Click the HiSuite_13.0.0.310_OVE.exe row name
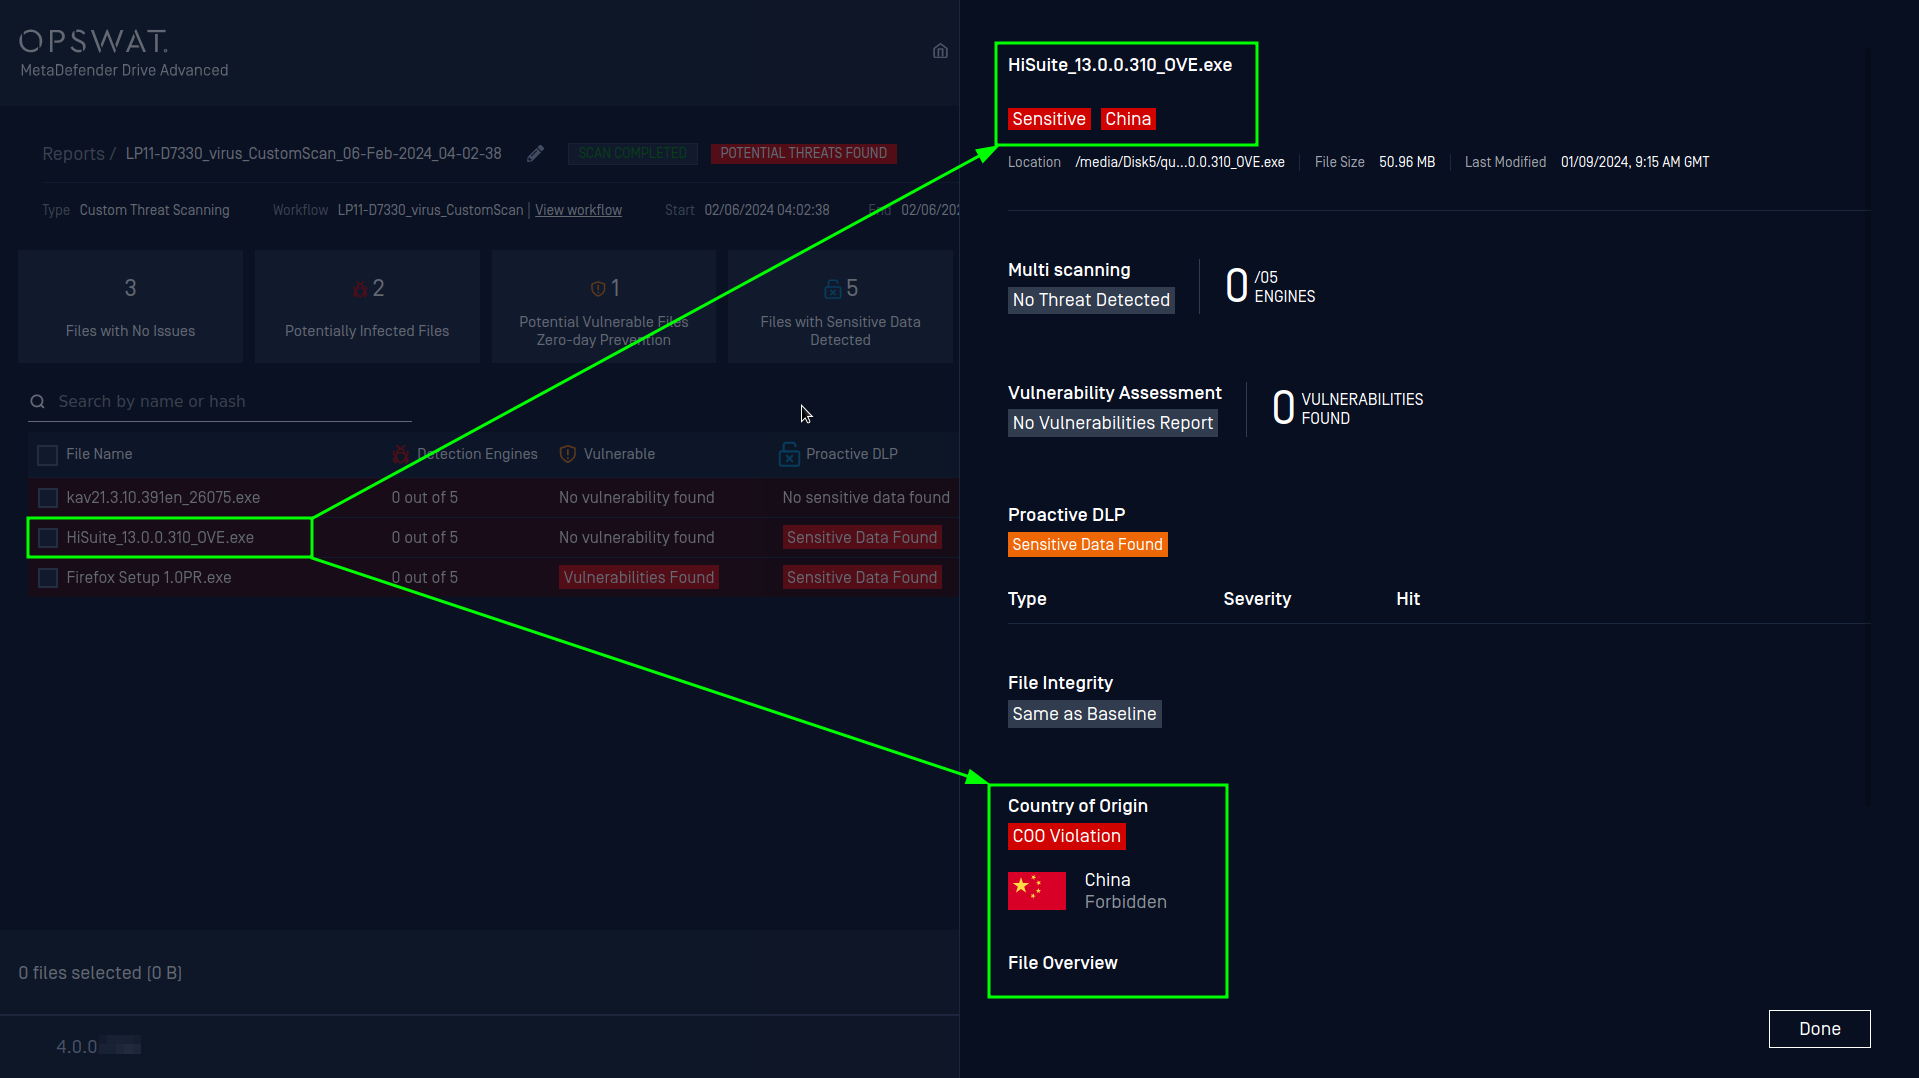The image size is (1919, 1078). (x=160, y=538)
